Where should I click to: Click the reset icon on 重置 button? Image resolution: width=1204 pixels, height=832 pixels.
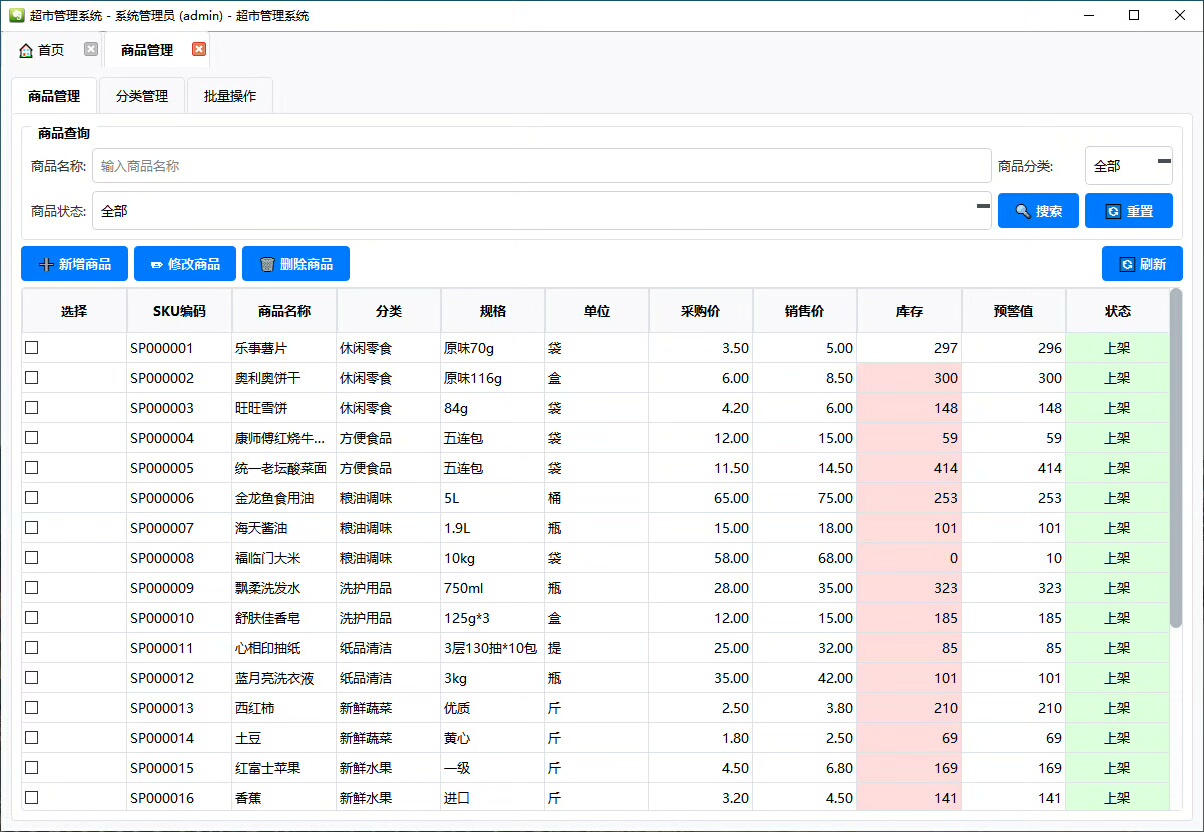(x=1112, y=211)
